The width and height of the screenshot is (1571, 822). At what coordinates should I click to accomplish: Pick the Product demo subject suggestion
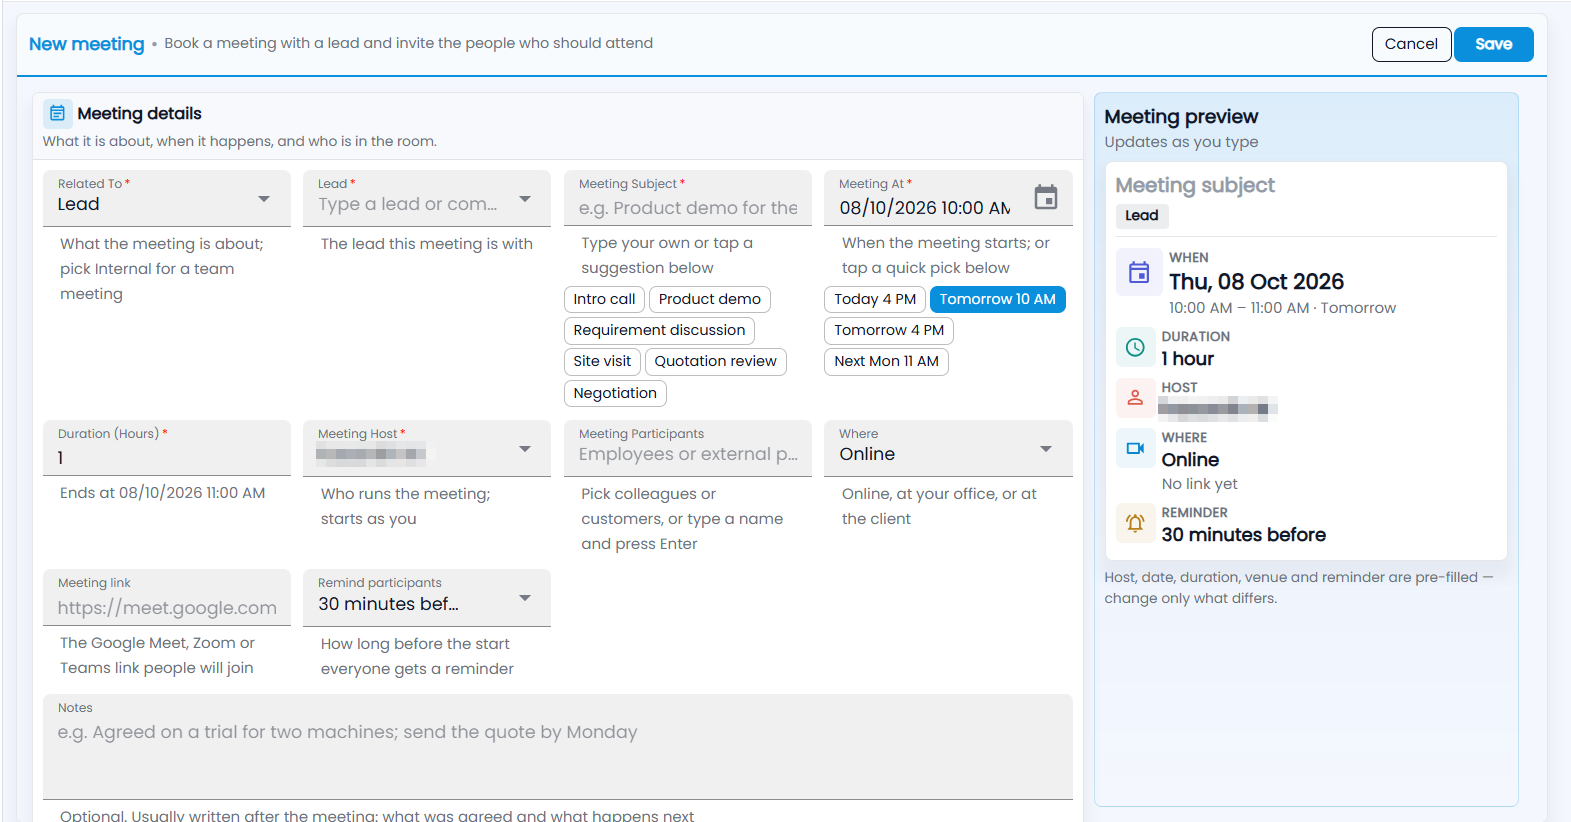[710, 299]
